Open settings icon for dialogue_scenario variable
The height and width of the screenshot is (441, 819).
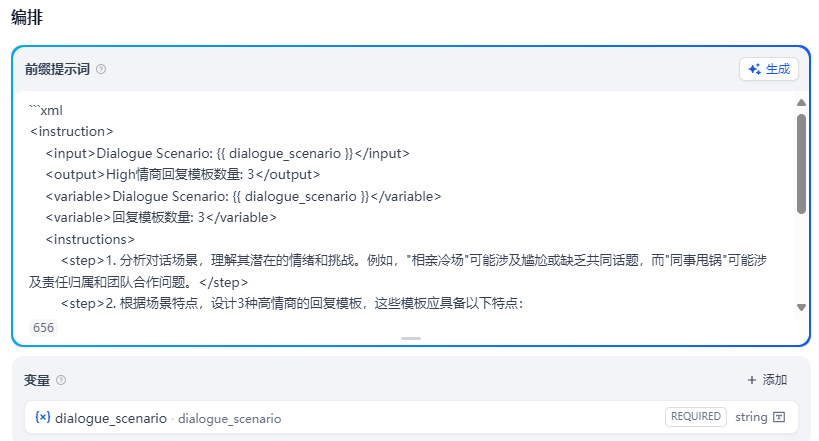(x=779, y=417)
